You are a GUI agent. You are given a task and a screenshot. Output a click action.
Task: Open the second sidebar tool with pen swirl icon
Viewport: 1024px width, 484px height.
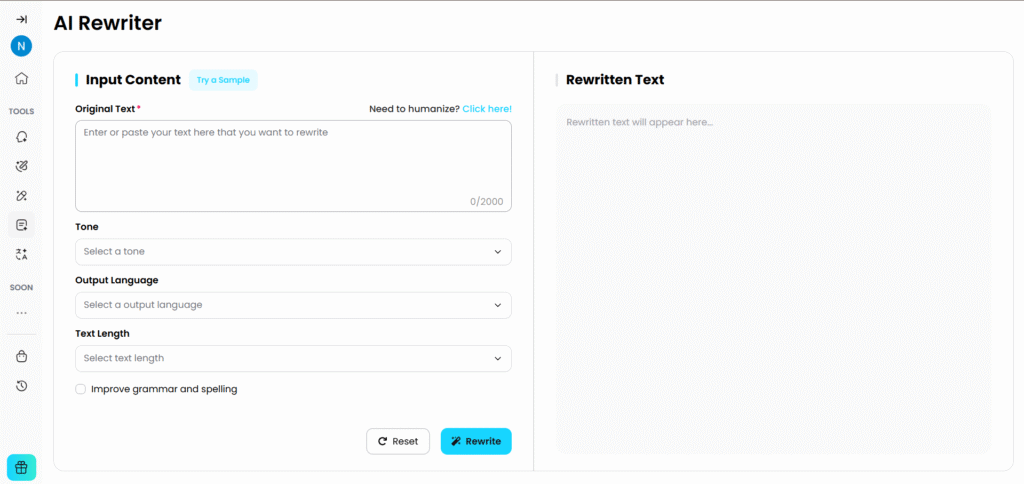click(x=22, y=166)
